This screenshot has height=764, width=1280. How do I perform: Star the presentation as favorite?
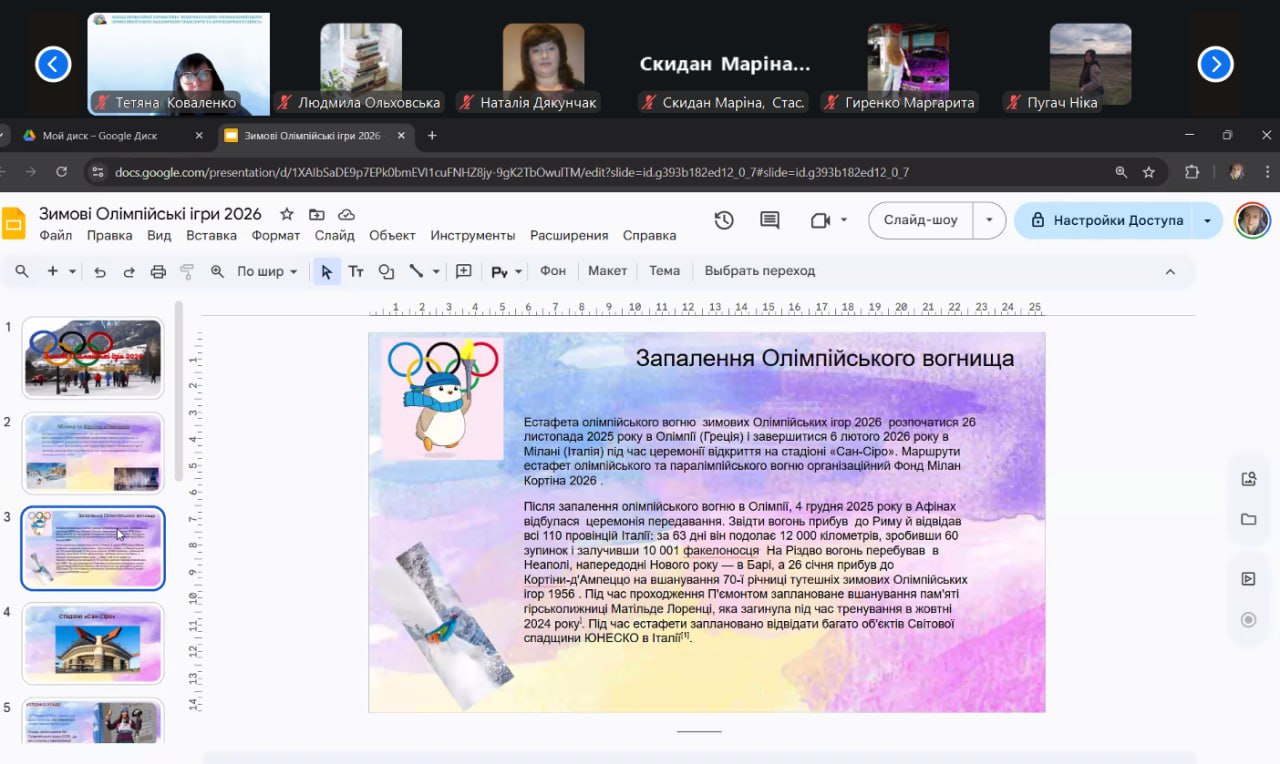(x=287, y=214)
